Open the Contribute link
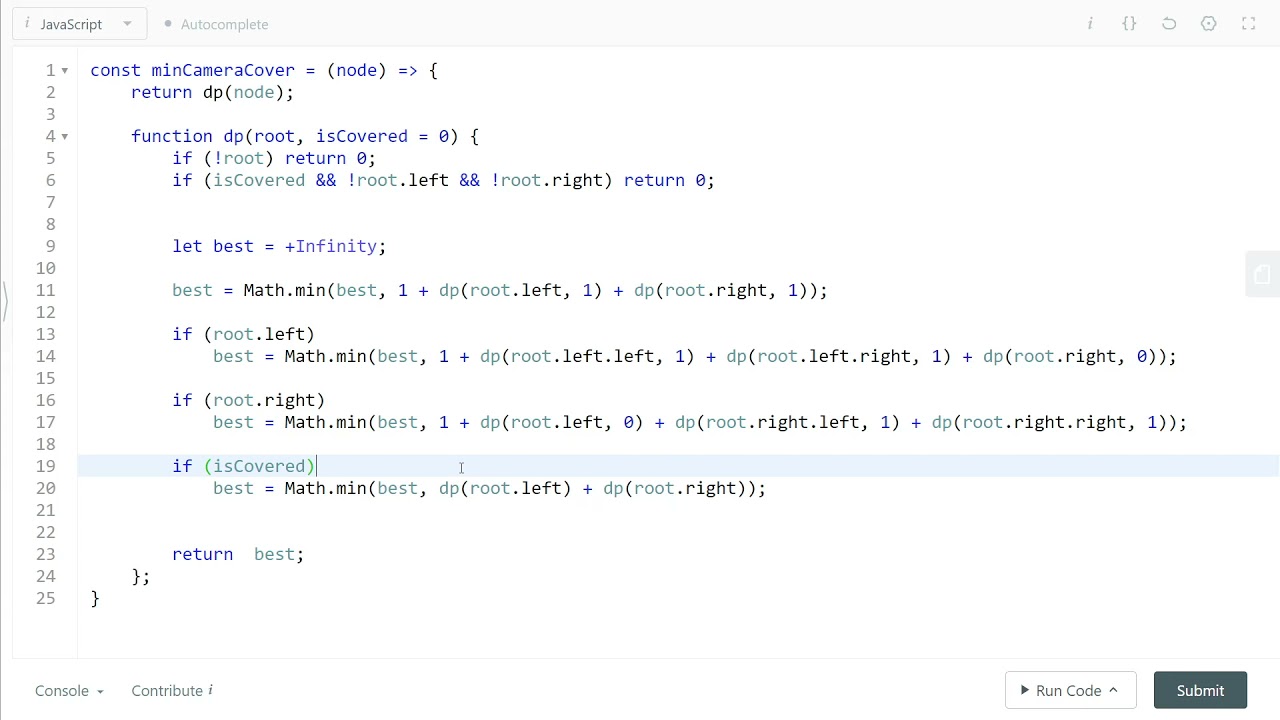 click(x=167, y=690)
